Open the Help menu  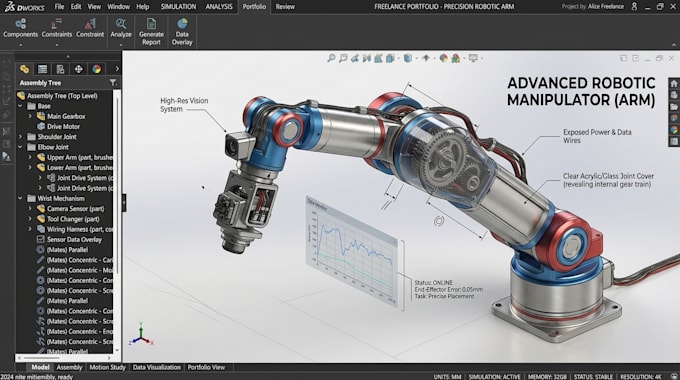click(x=143, y=7)
